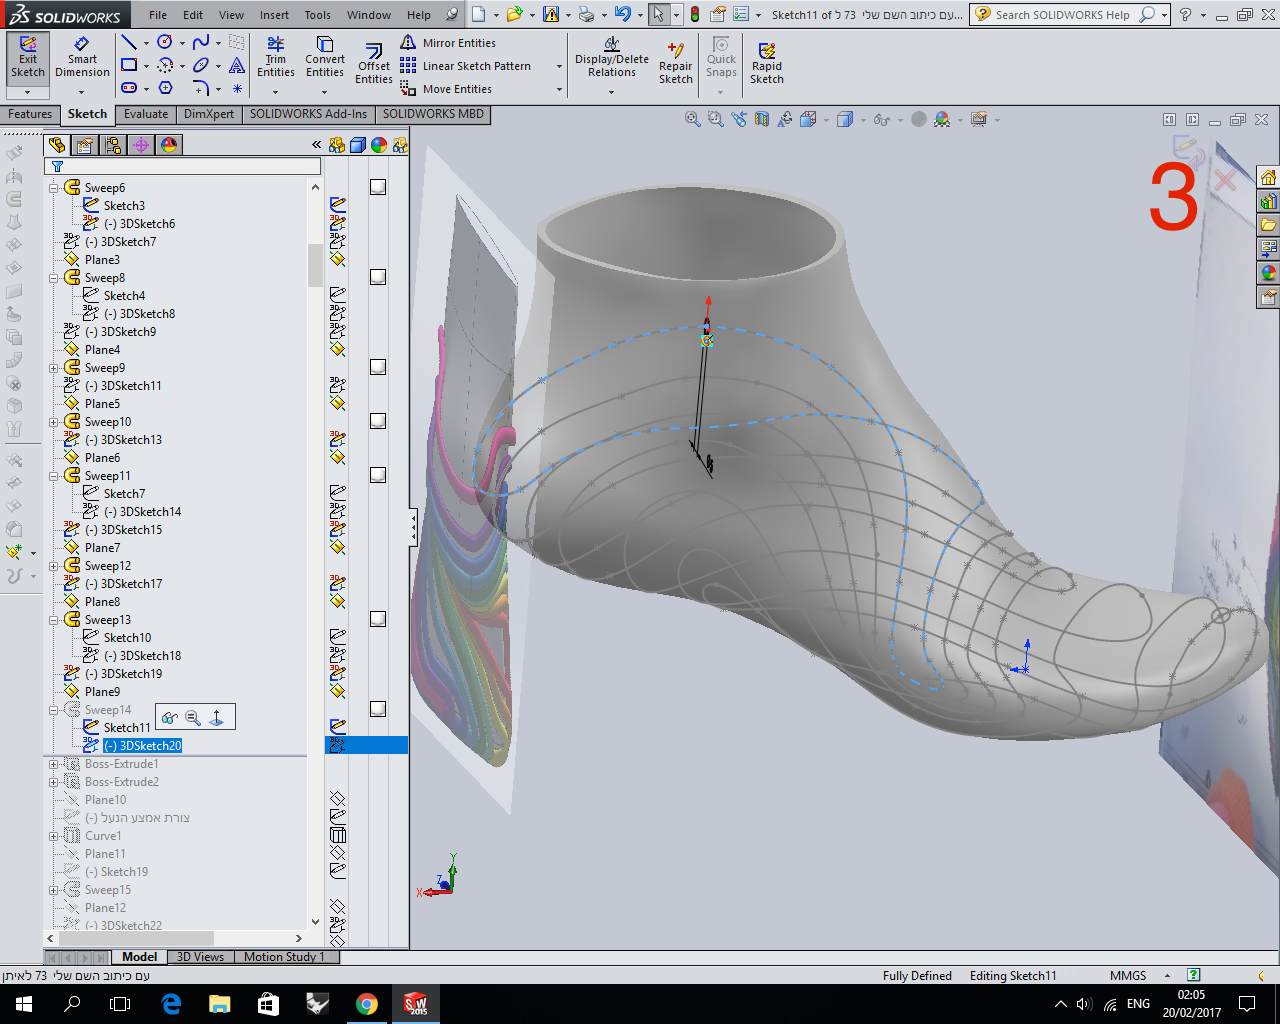Select the Polygon sketch tool
Image resolution: width=1280 pixels, height=1024 pixels.
tap(166, 88)
